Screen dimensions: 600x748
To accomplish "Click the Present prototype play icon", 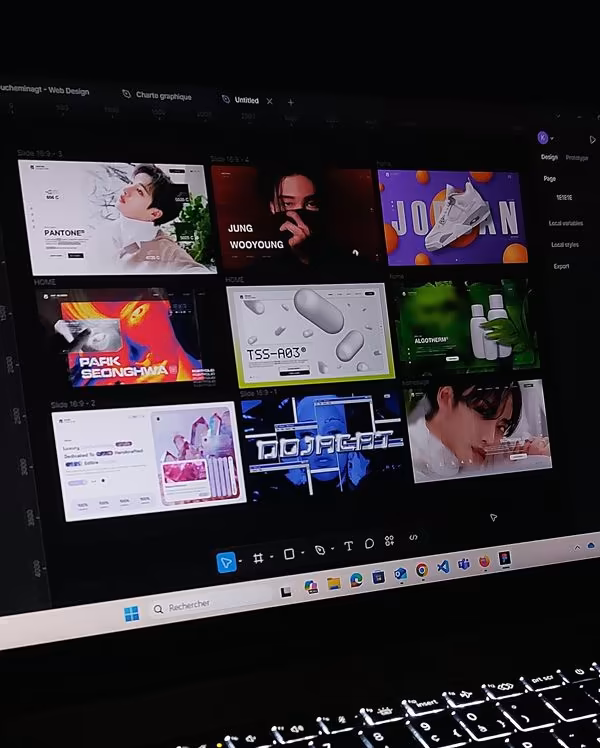I will (592, 140).
